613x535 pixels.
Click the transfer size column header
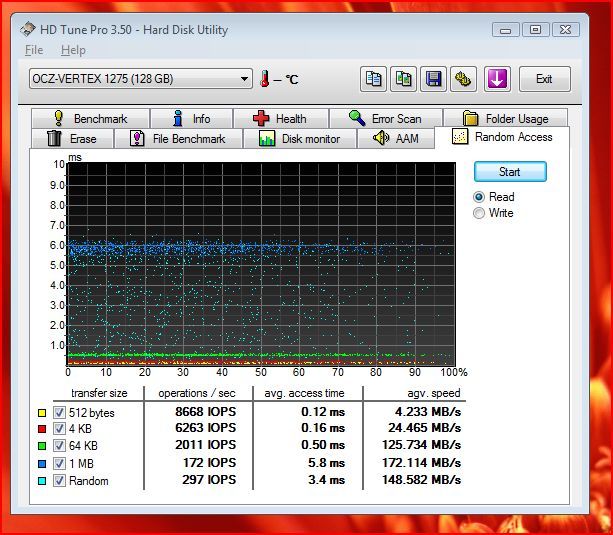click(99, 393)
